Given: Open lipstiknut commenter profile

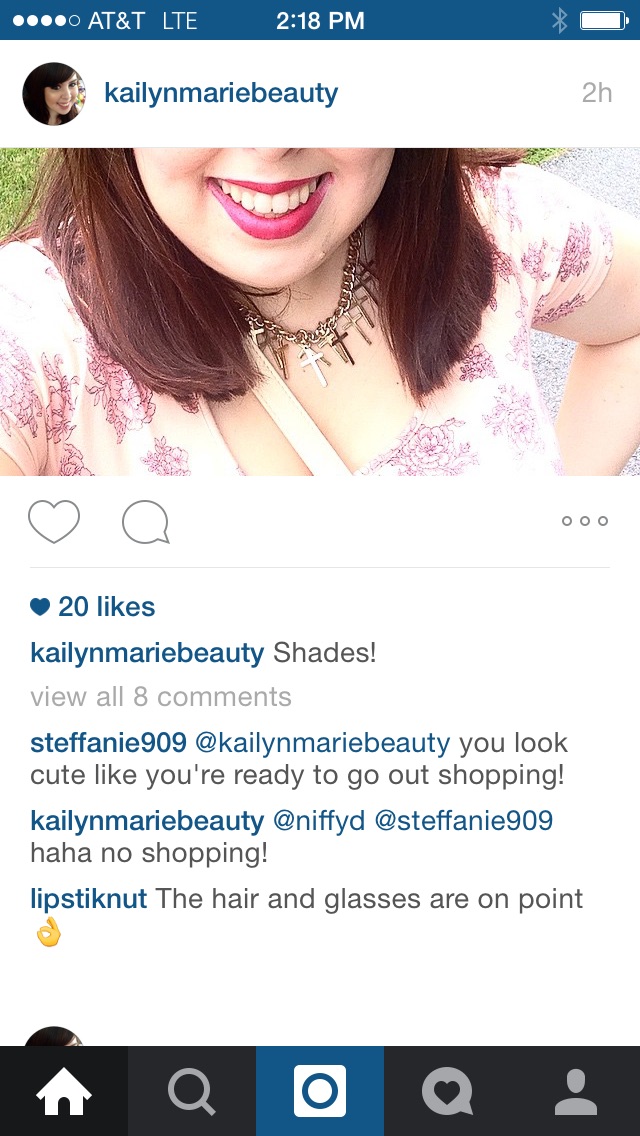Looking at the screenshot, I should coord(88,899).
